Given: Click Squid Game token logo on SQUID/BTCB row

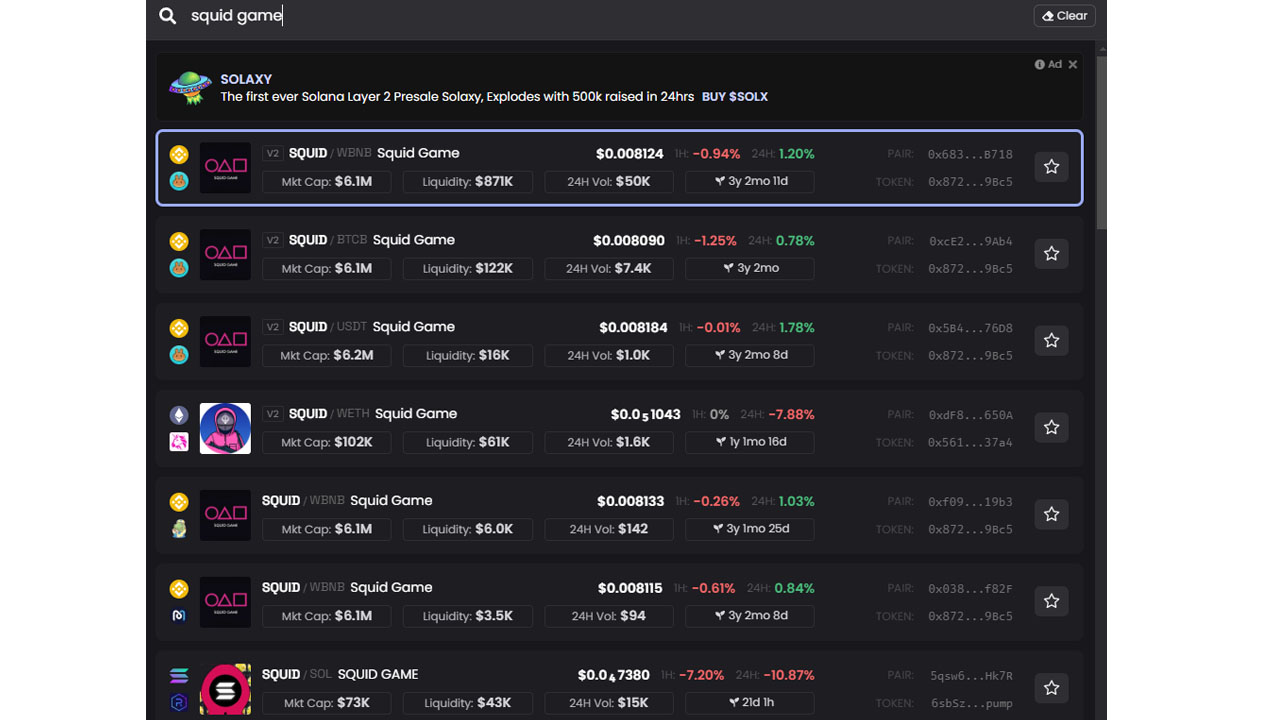Looking at the screenshot, I should (x=225, y=254).
